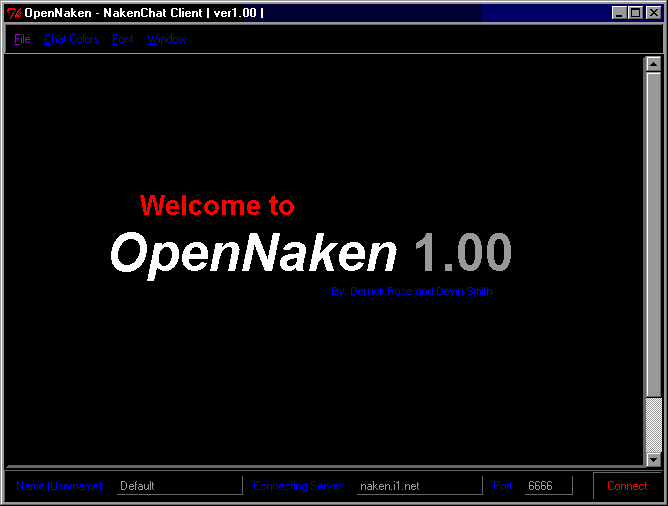Open the Font menu
The width and height of the screenshot is (668, 506).
click(123, 39)
